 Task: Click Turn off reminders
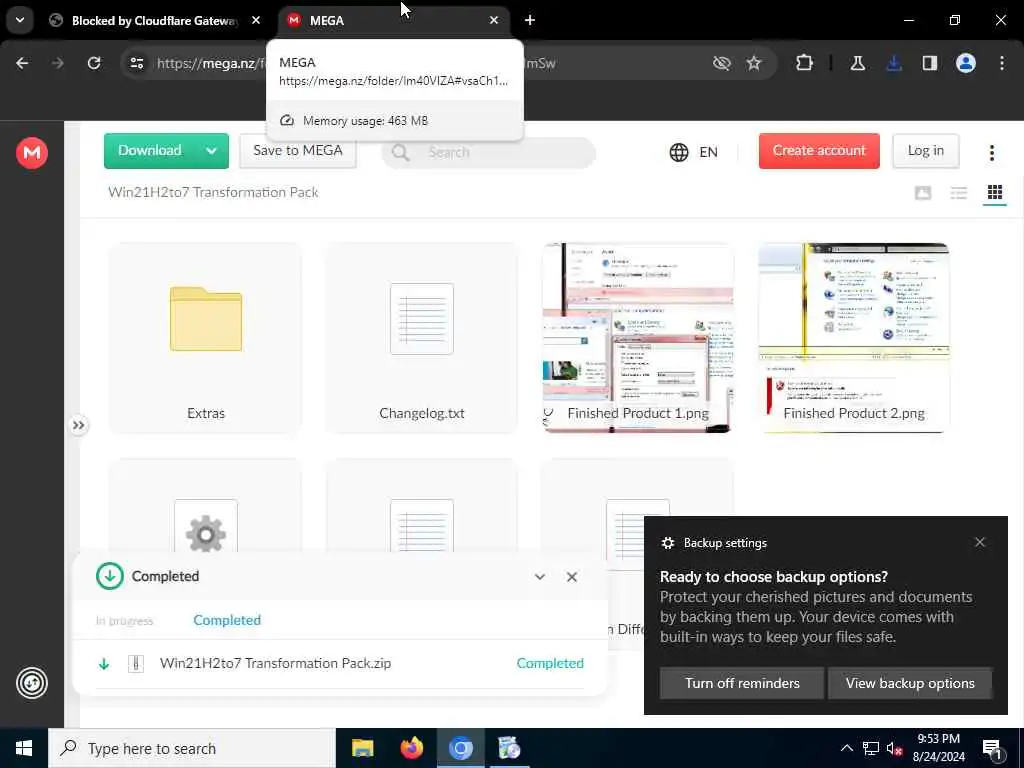coord(742,683)
